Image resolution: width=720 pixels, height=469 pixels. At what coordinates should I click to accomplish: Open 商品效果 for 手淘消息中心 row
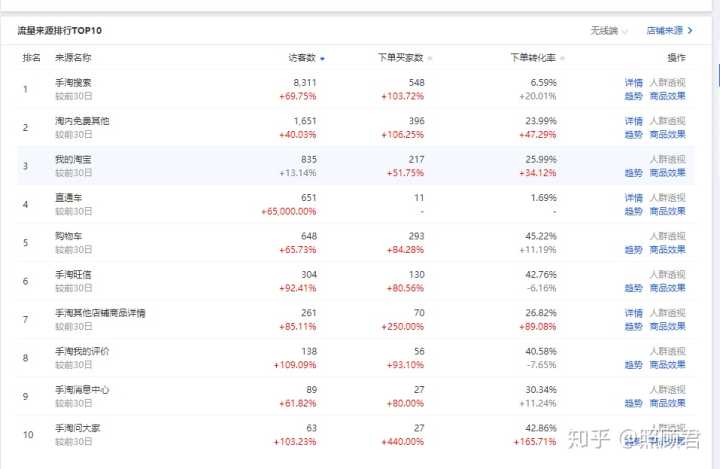pos(668,403)
